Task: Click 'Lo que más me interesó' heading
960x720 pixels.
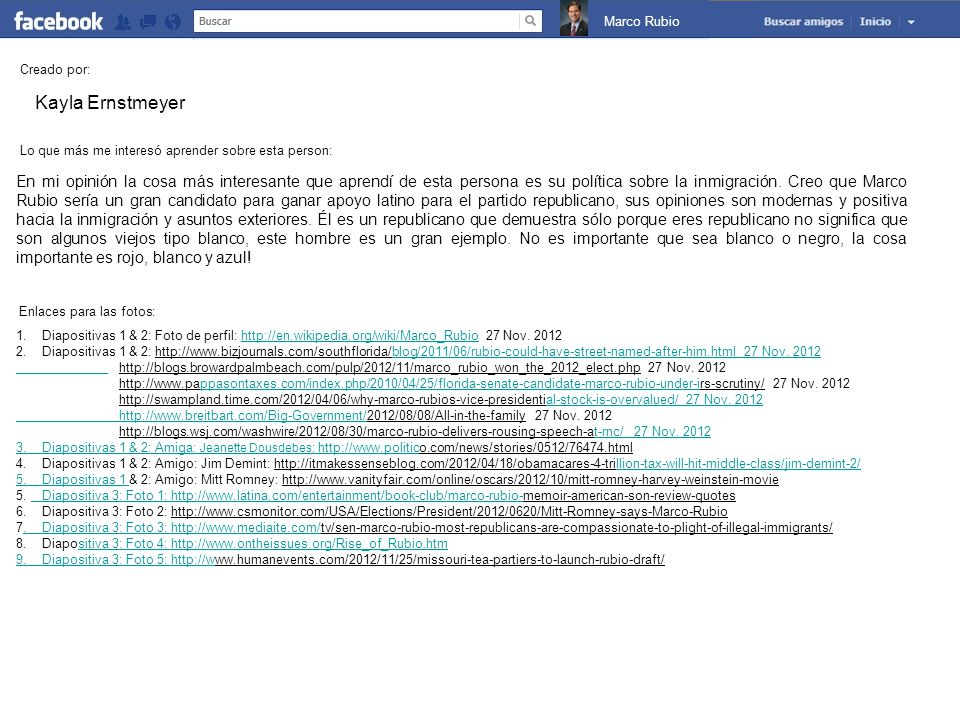Action: pos(176,151)
